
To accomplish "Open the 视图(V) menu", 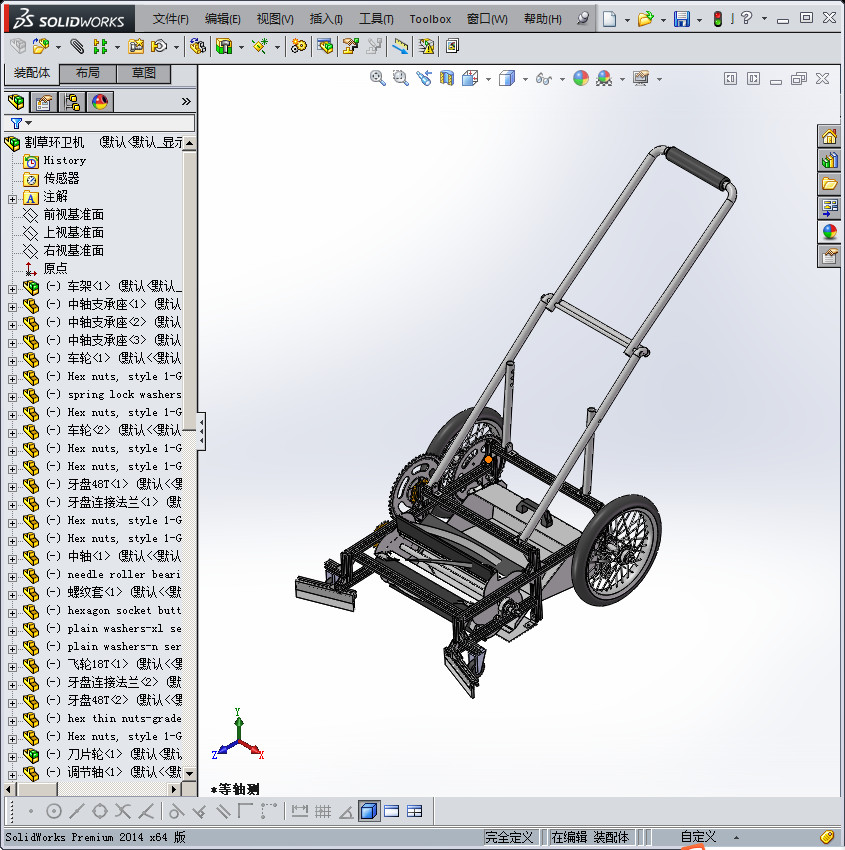I will pyautogui.click(x=275, y=19).
